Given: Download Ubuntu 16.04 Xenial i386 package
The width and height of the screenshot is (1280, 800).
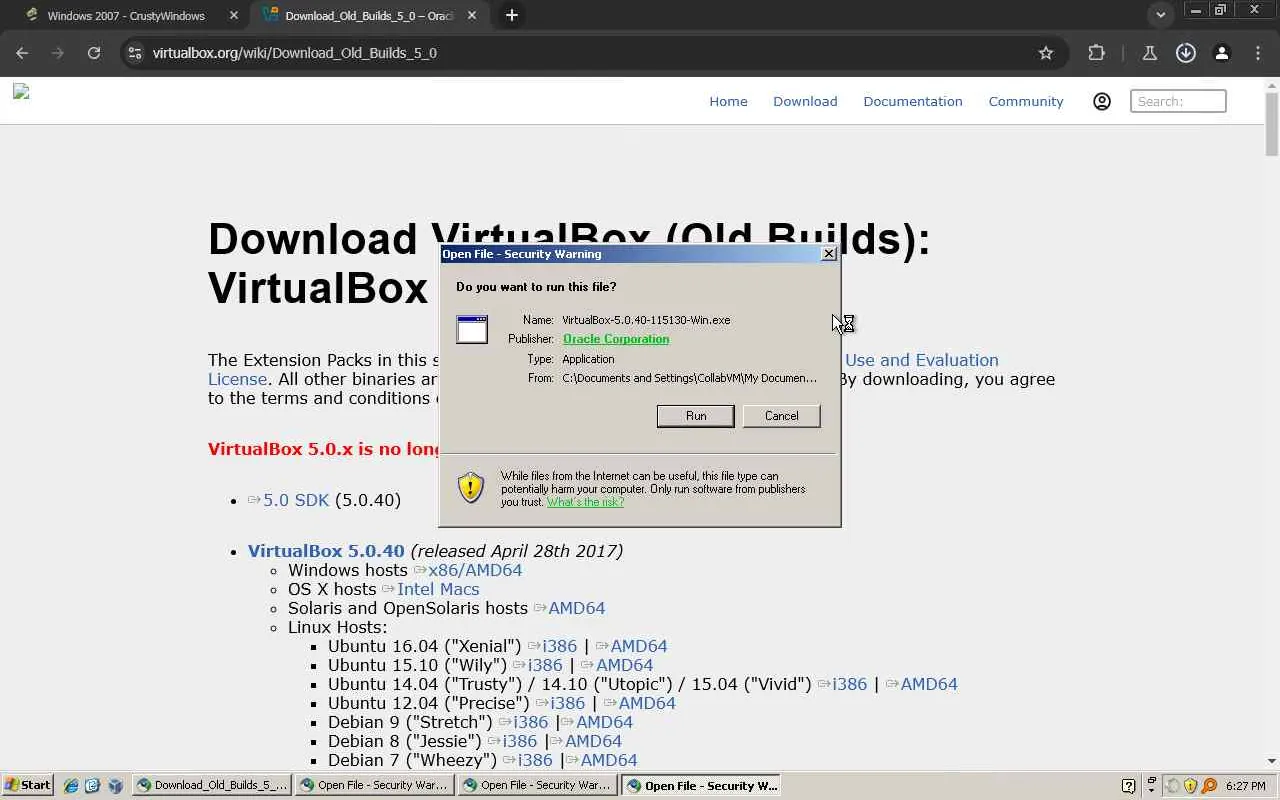Looking at the screenshot, I should [561, 646].
